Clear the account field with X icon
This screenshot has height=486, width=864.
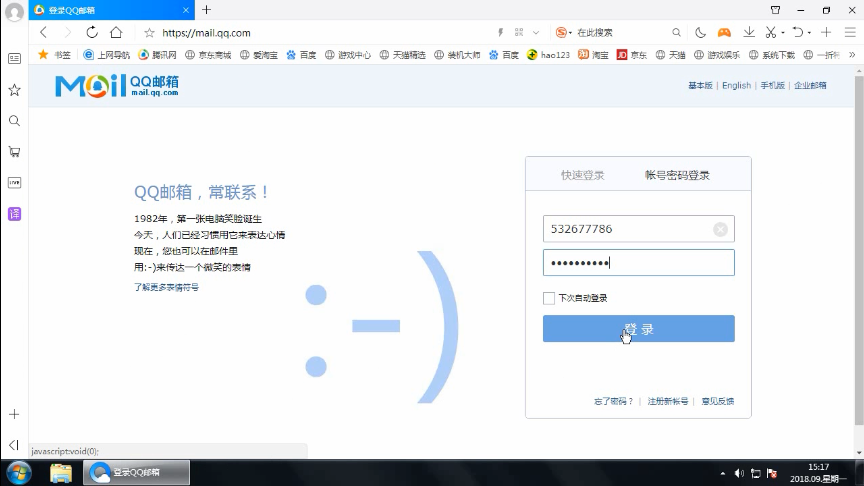pos(720,229)
